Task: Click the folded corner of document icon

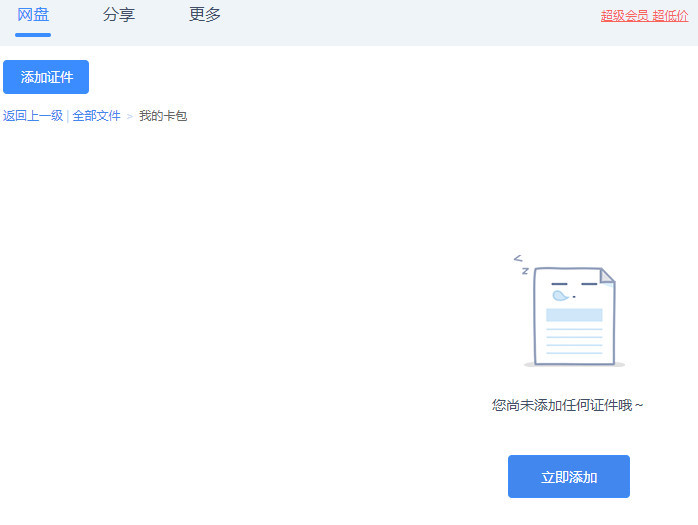Action: point(607,276)
